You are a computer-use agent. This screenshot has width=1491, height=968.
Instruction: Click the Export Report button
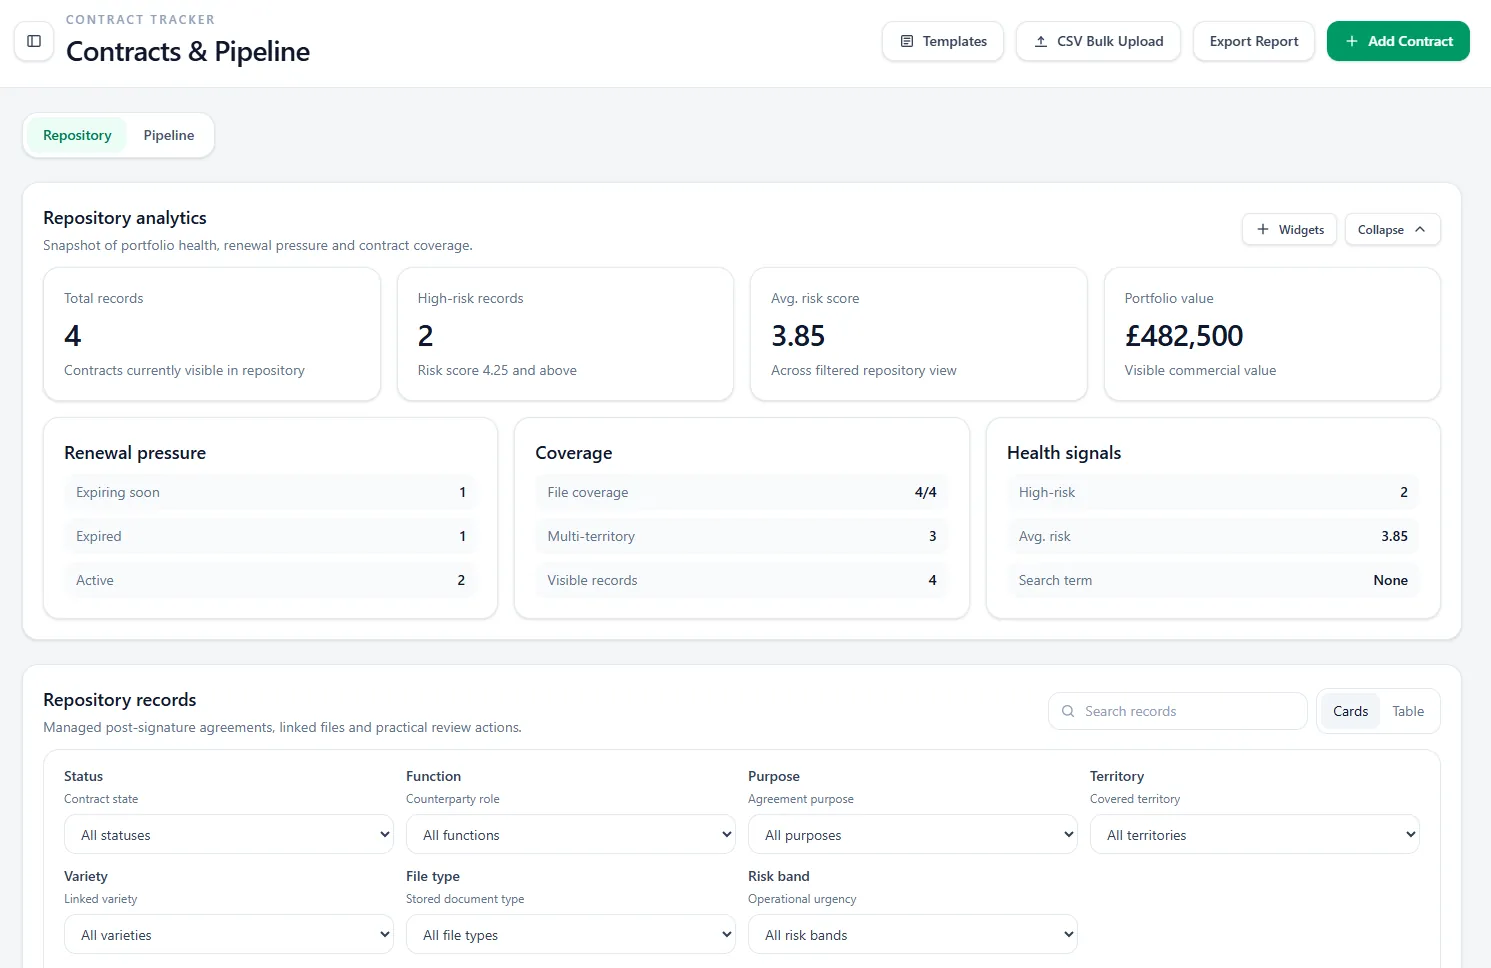coord(1254,41)
